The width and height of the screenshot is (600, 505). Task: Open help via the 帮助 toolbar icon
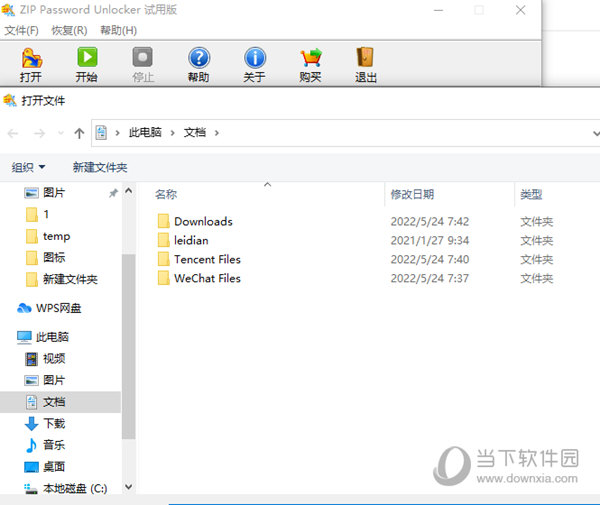tap(199, 65)
